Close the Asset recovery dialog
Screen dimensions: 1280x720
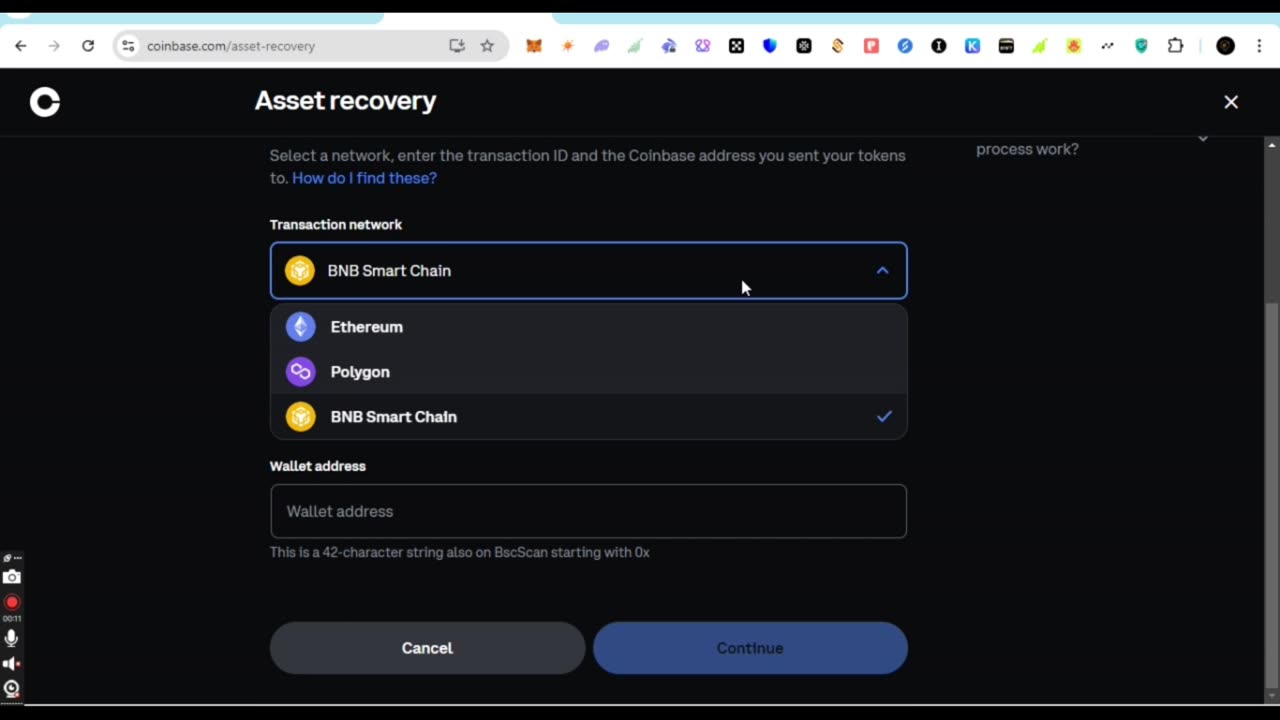1231,102
